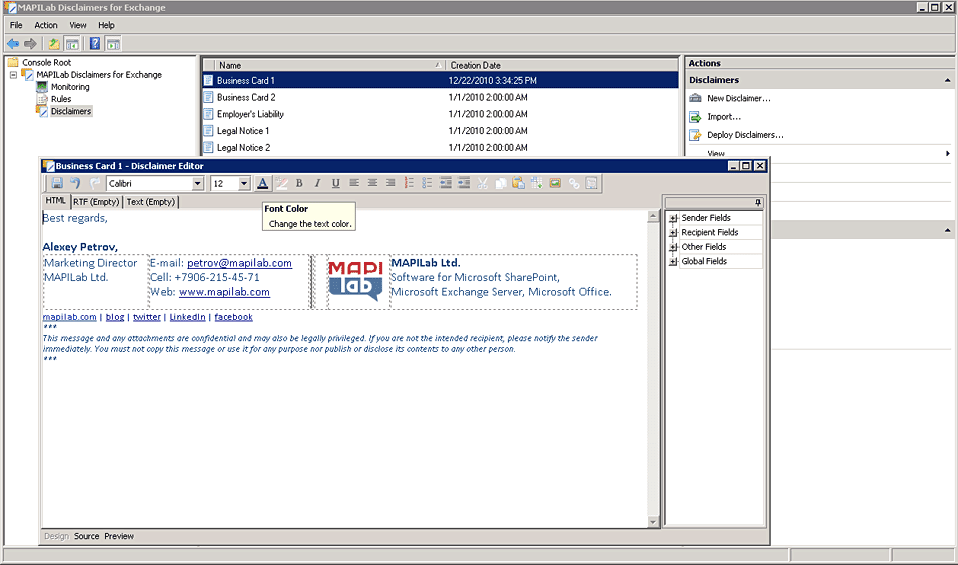Image resolution: width=958 pixels, height=565 pixels.
Task: Open the Calibri font name dropdown
Action: pyautogui.click(x=197, y=183)
